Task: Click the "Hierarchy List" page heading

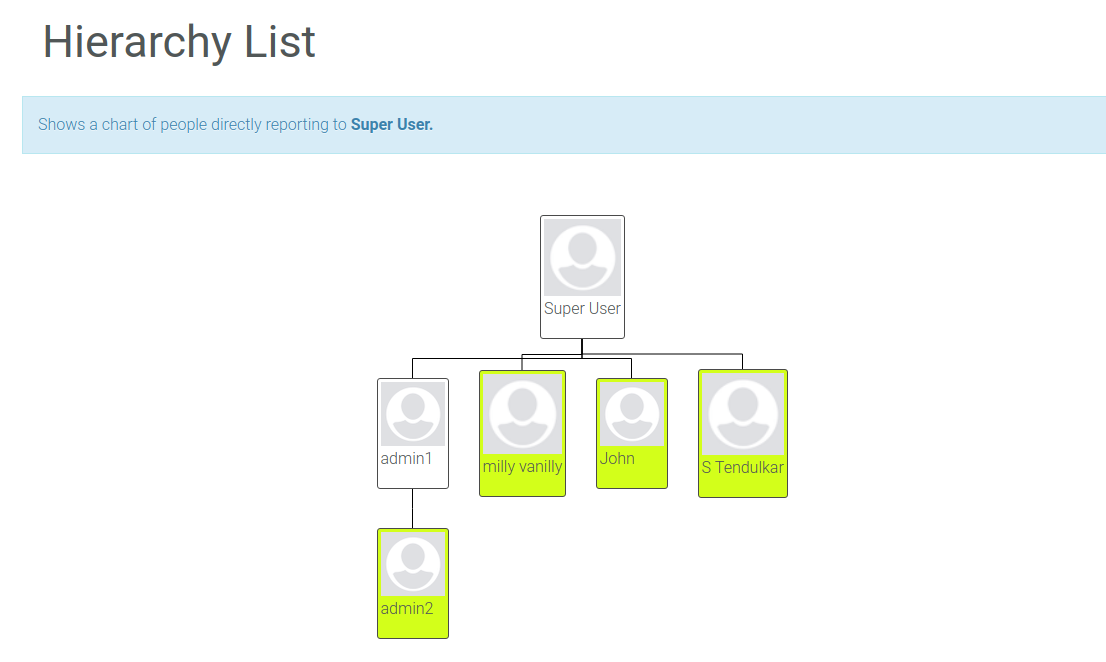Action: click(x=179, y=42)
